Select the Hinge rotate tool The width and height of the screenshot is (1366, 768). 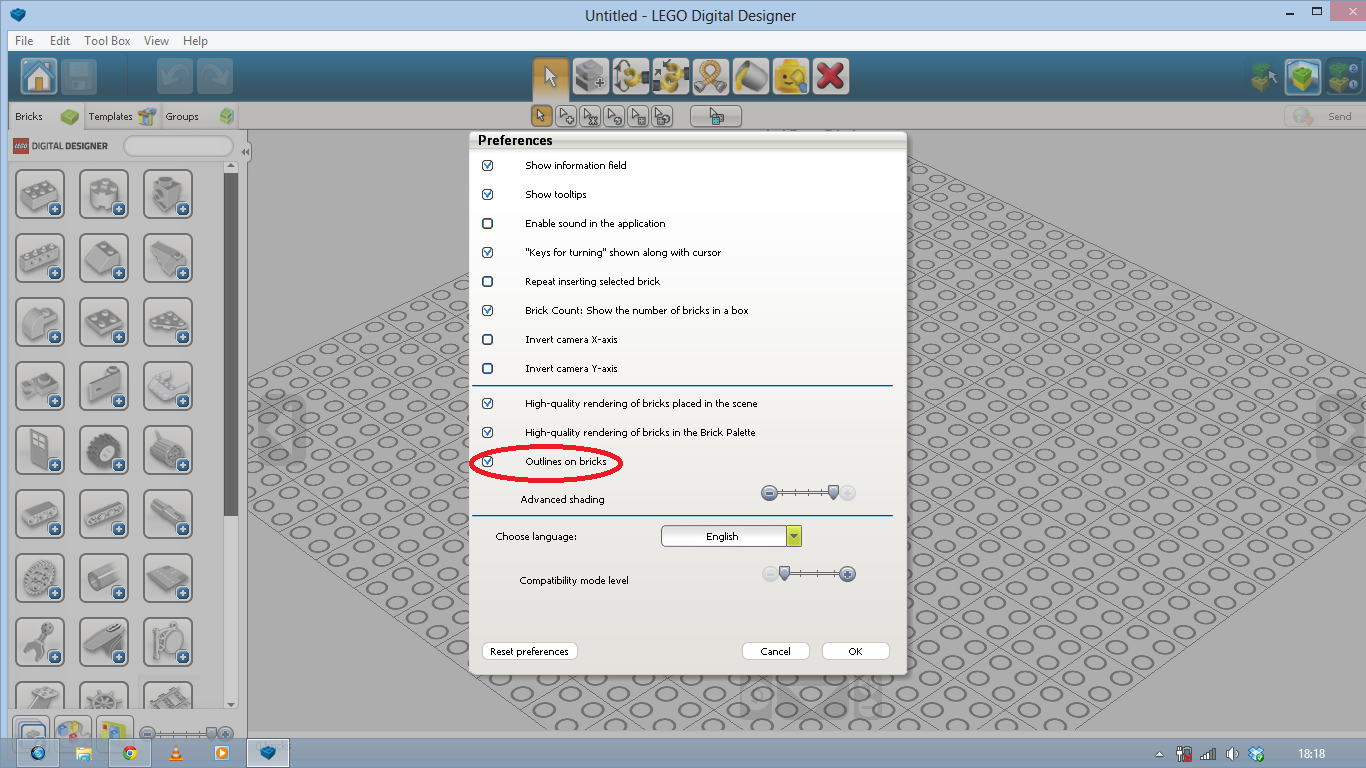[631, 76]
